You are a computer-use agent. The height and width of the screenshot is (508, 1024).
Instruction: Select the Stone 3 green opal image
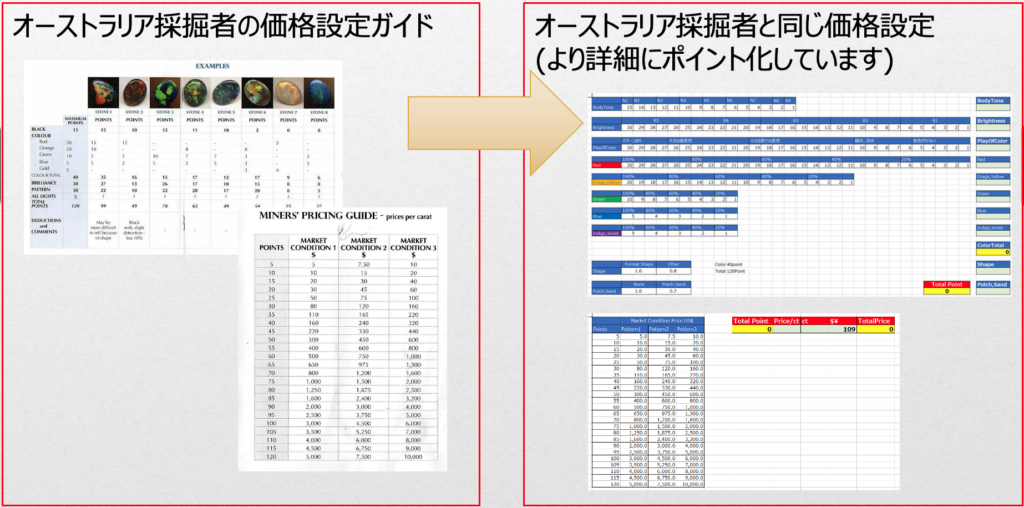pos(164,92)
